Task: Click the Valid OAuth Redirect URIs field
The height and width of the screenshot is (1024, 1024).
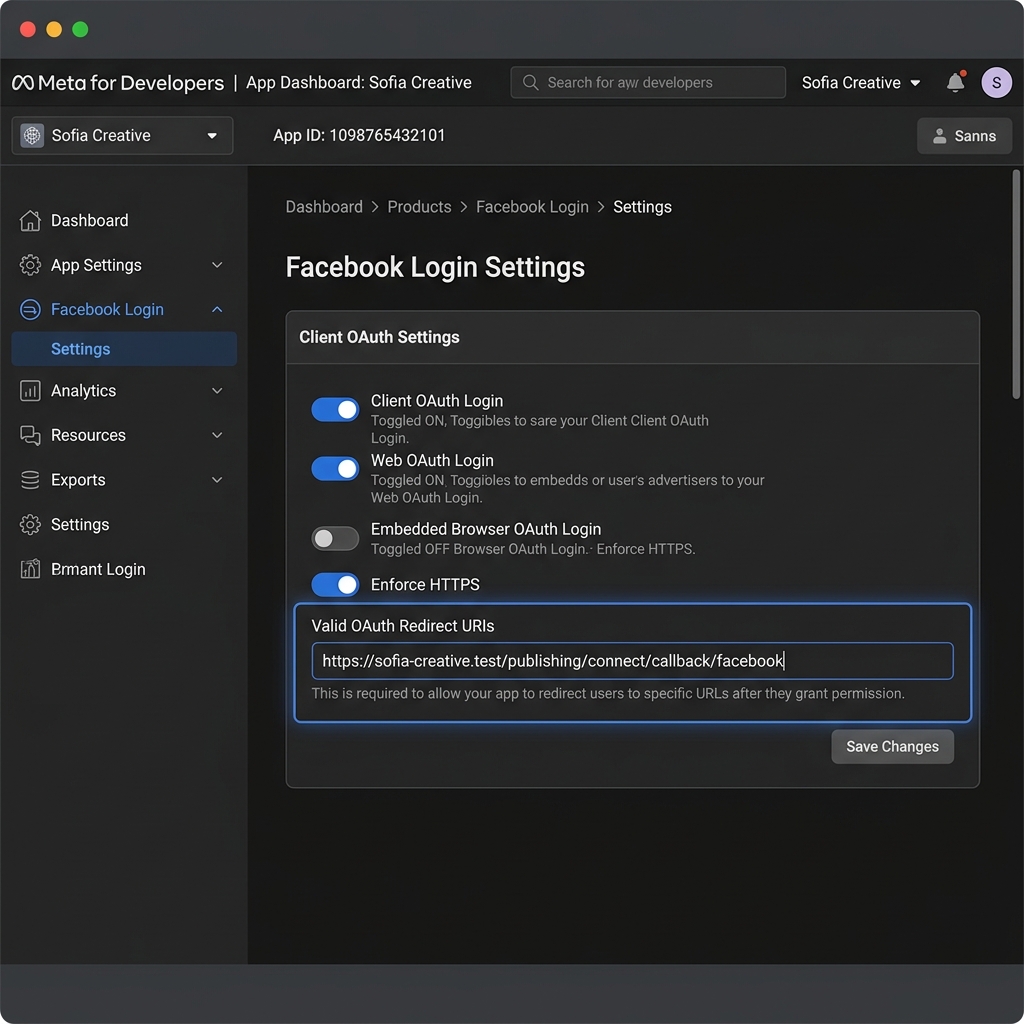Action: click(633, 660)
